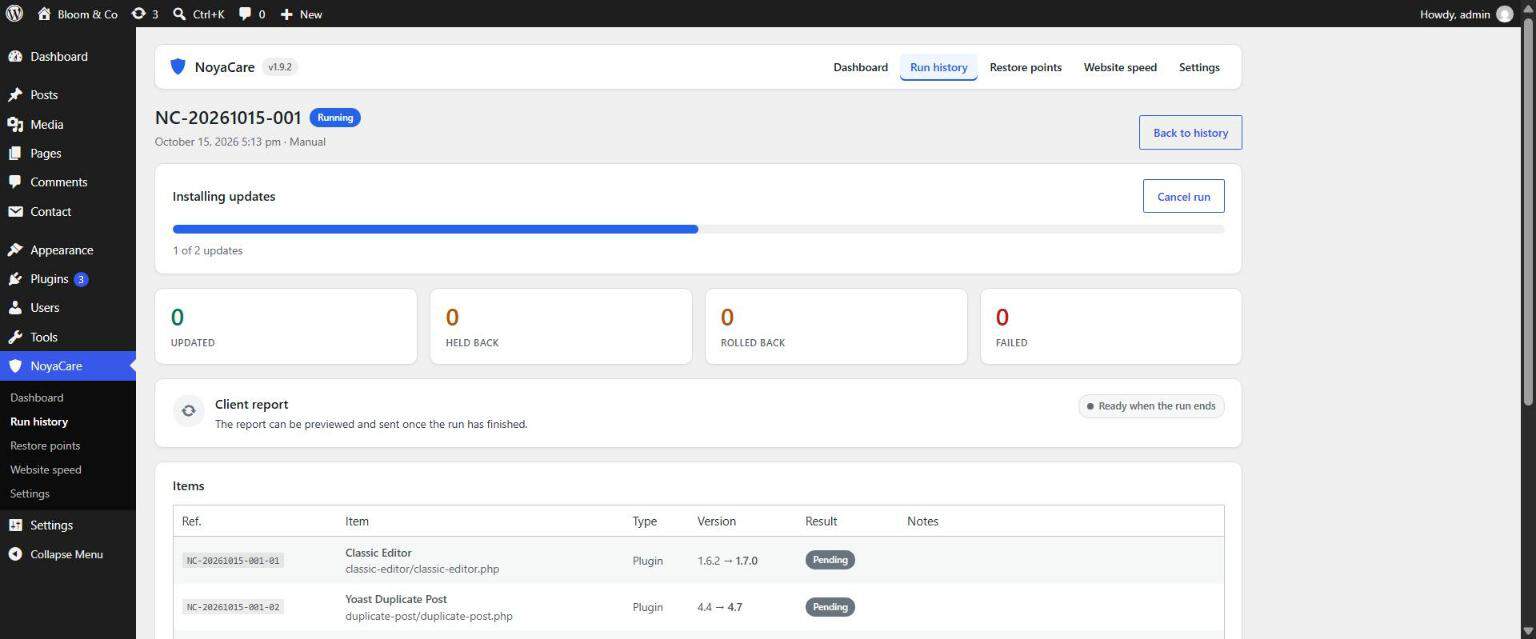Screen dimensions: 1536x639
Task: Click the Ready when the run ends badge
Action: tap(1151, 406)
